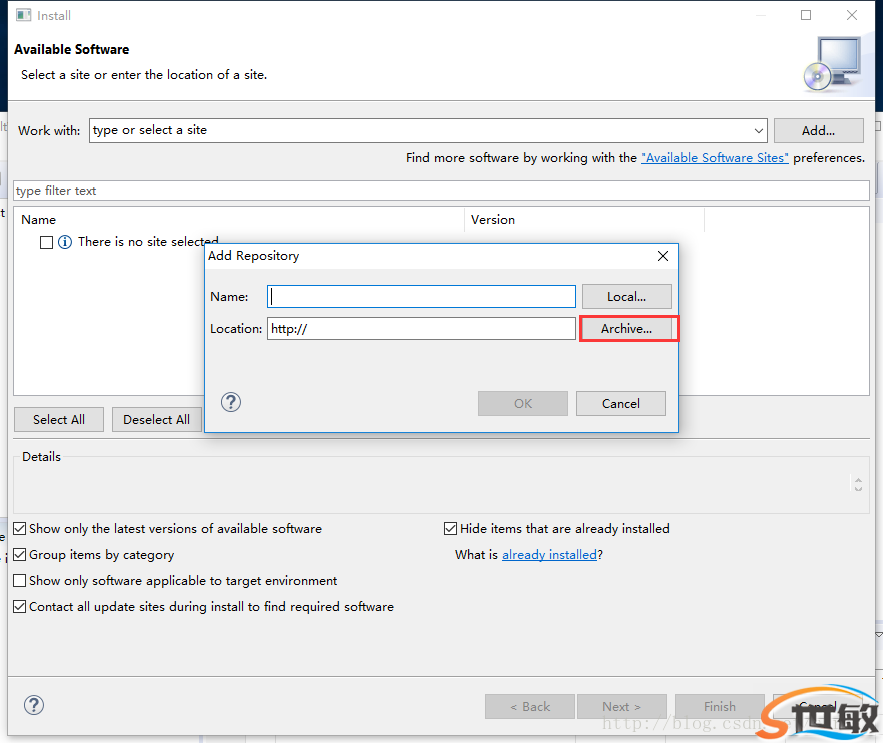
Task: Click the info icon beside 'There is no site selected'
Action: point(65,242)
